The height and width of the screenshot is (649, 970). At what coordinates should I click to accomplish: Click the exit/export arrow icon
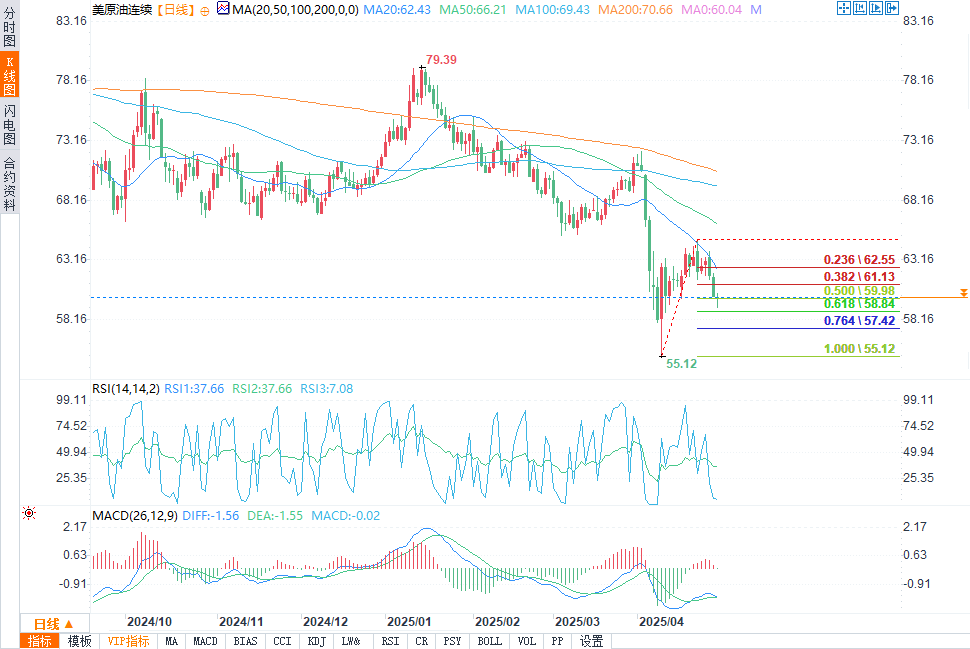pos(892,8)
